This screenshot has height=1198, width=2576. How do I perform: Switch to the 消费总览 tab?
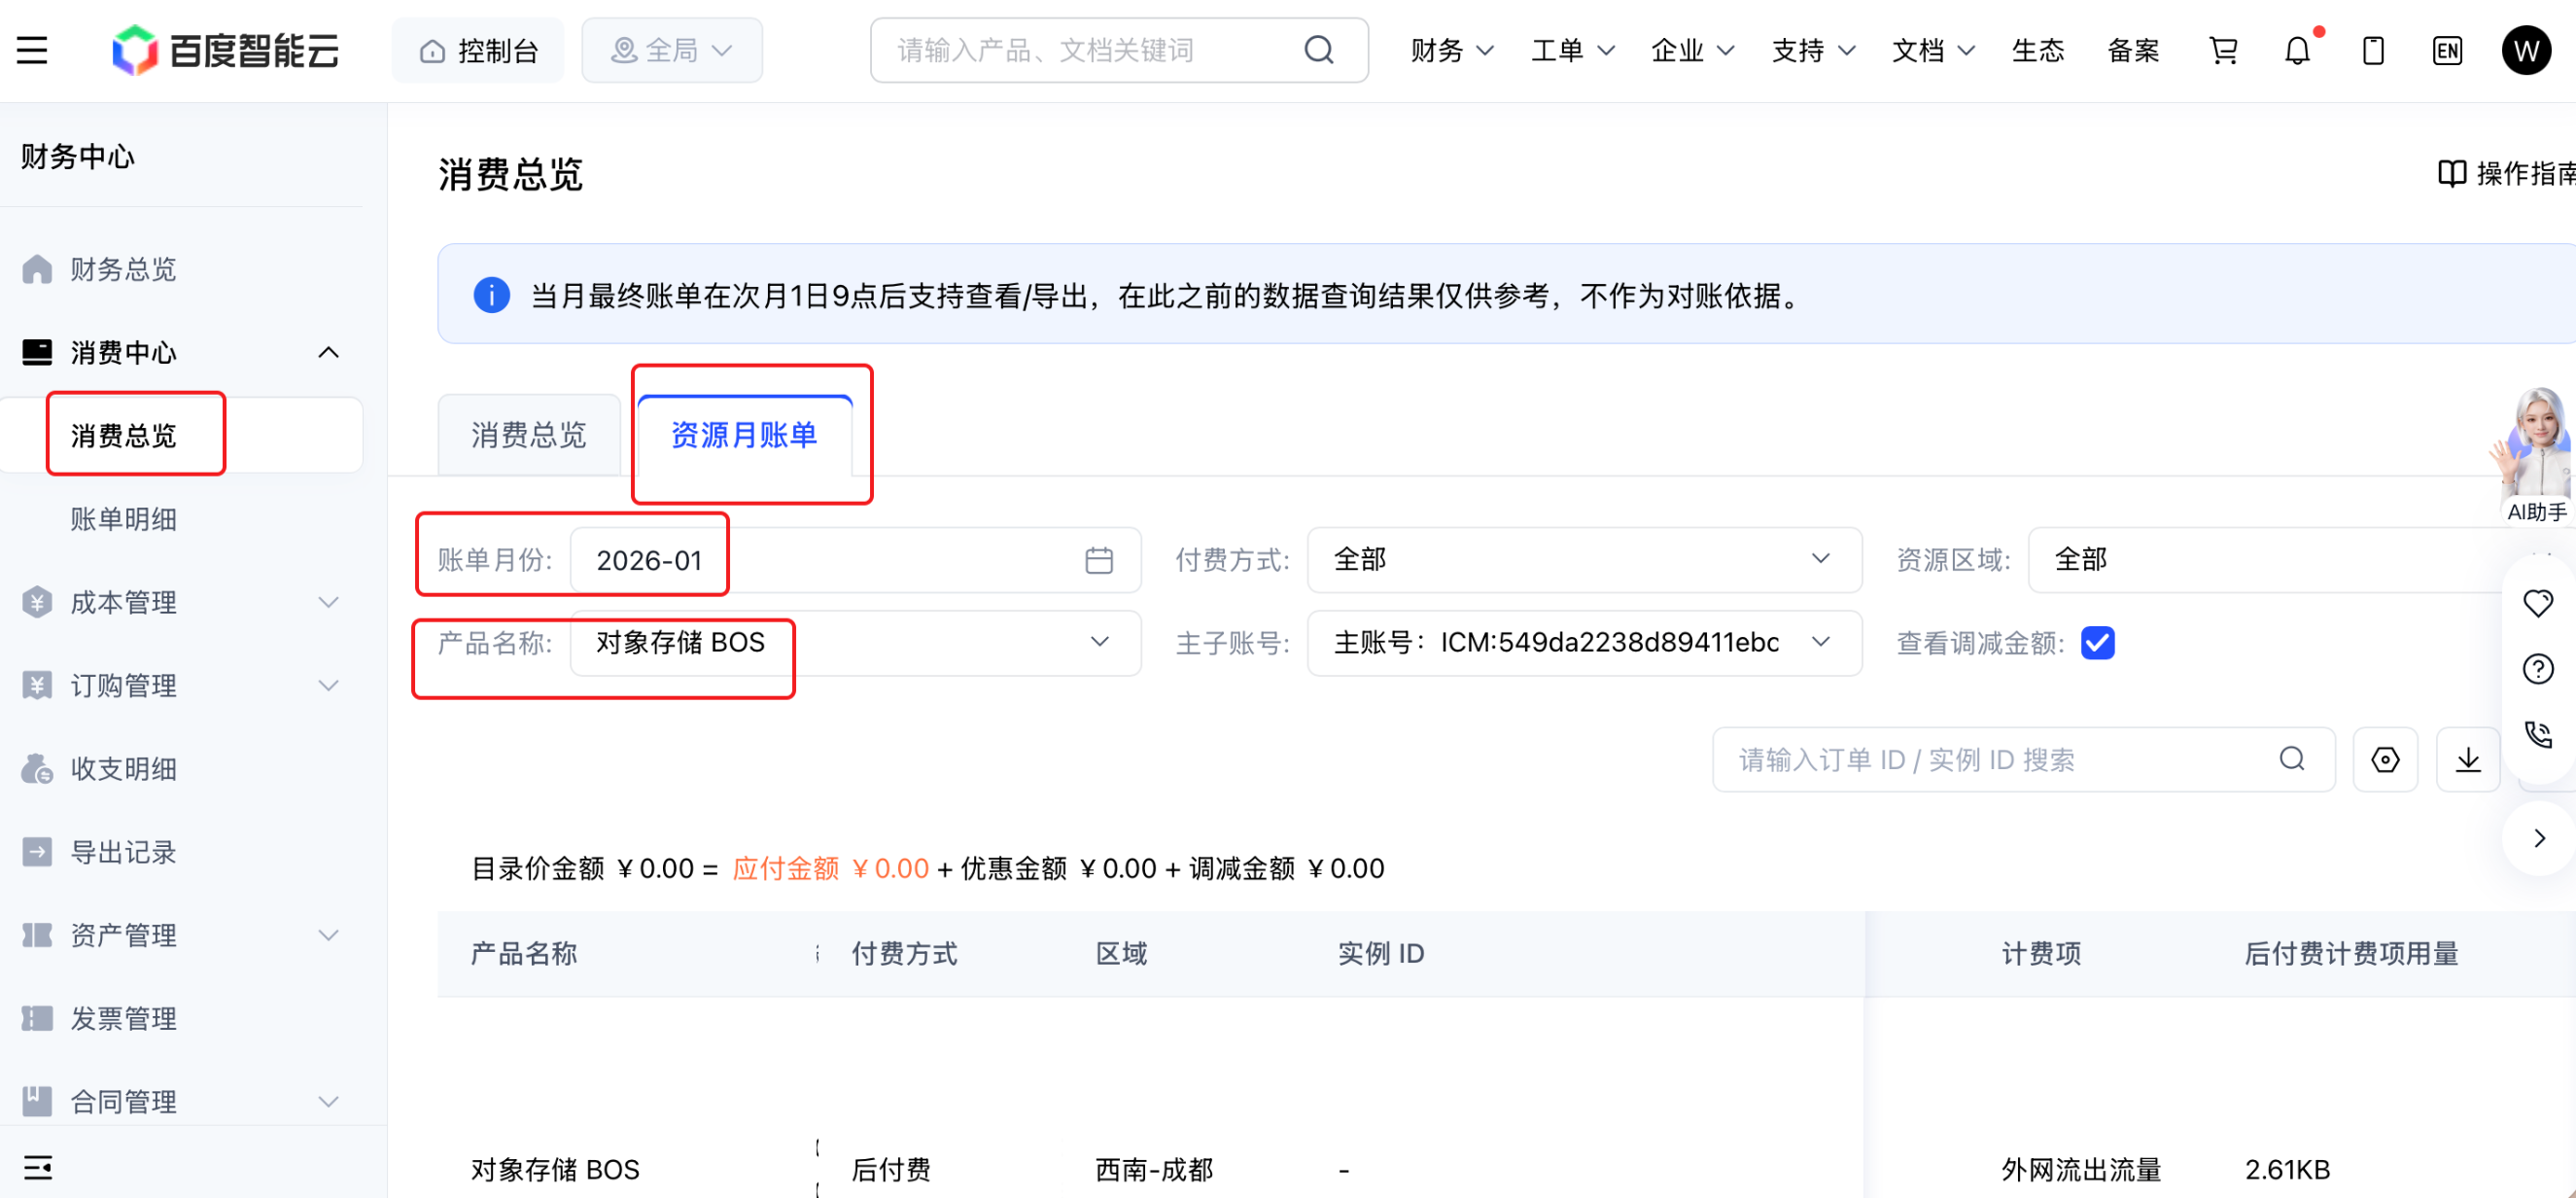[529, 435]
